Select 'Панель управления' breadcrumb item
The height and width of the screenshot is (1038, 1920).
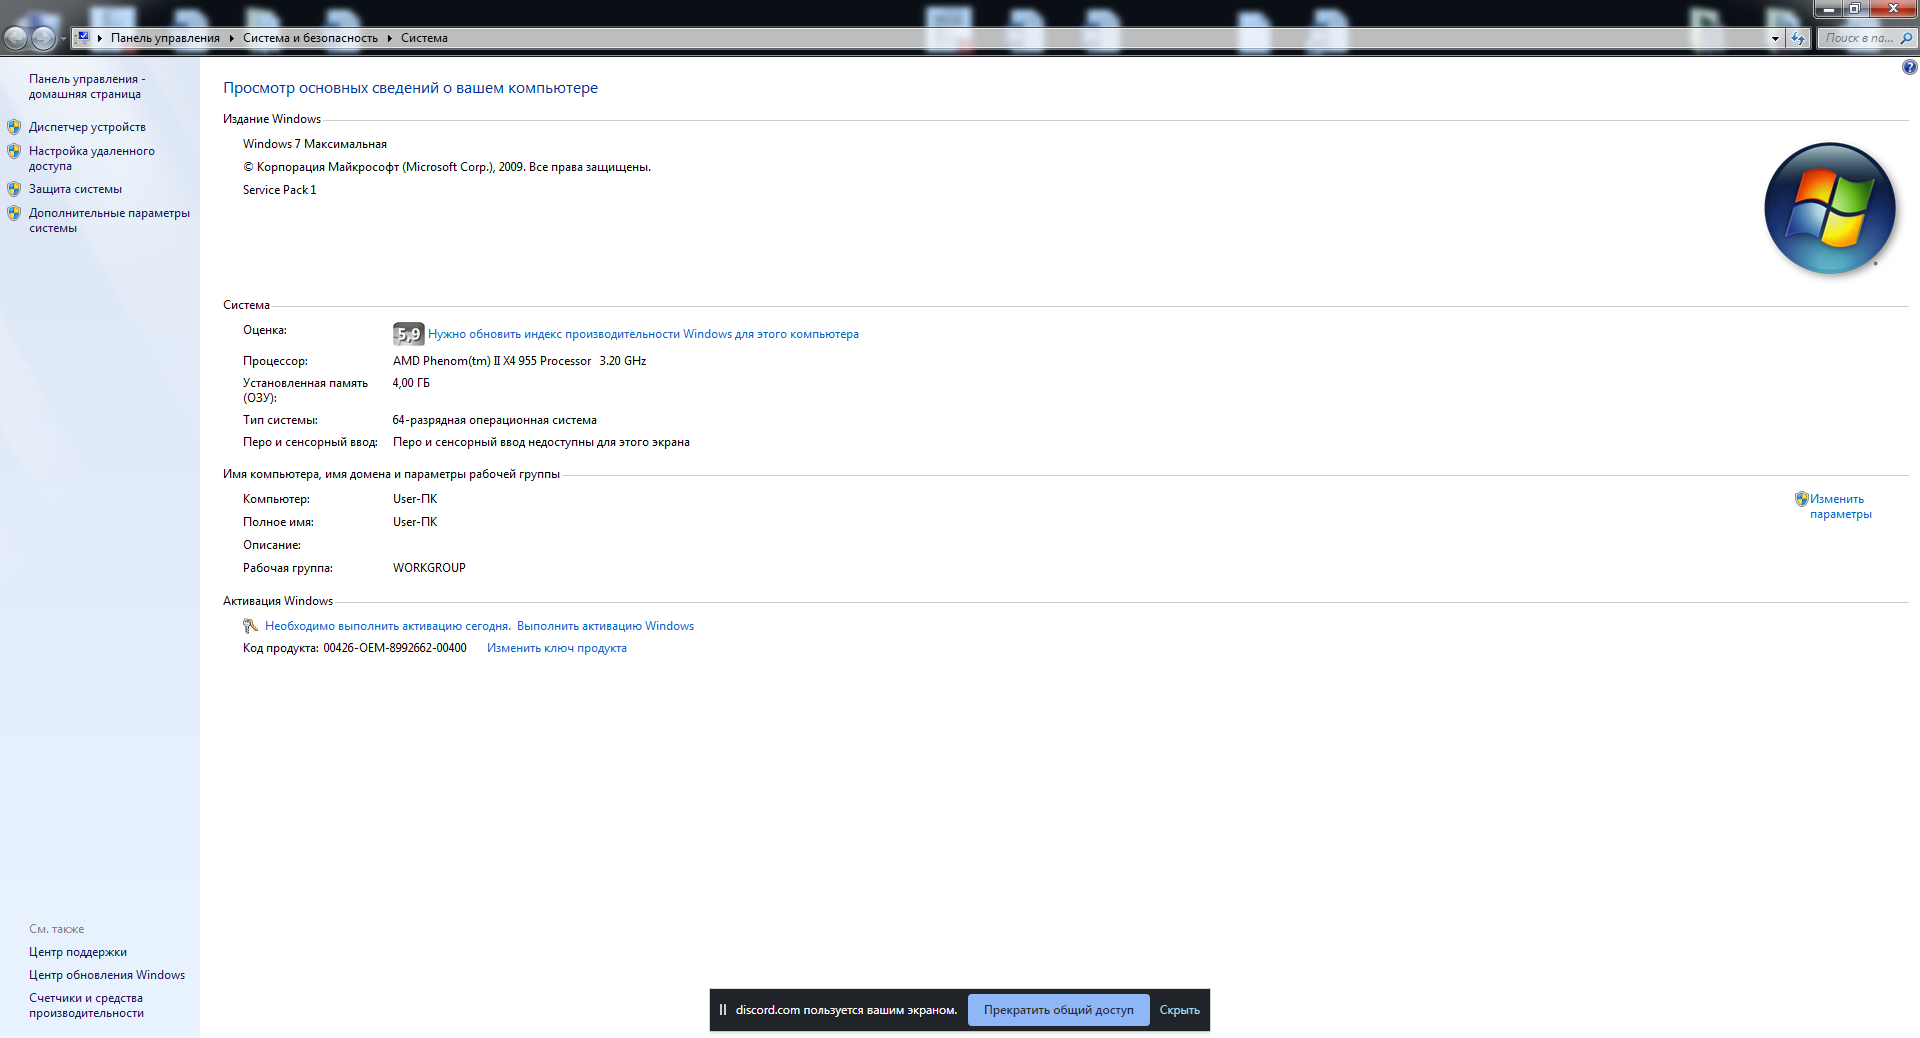click(x=165, y=38)
